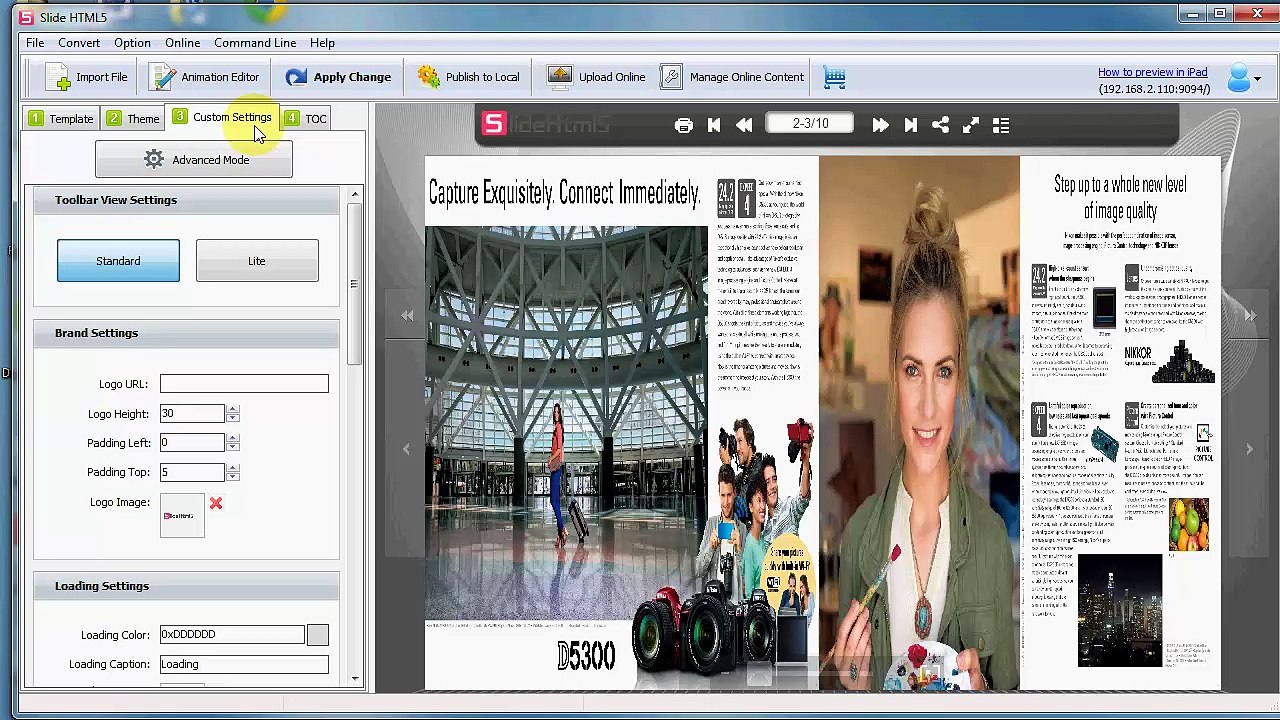This screenshot has height=720, width=1280.
Task: Decrease Padding Left with the down arrow
Action: 233,447
